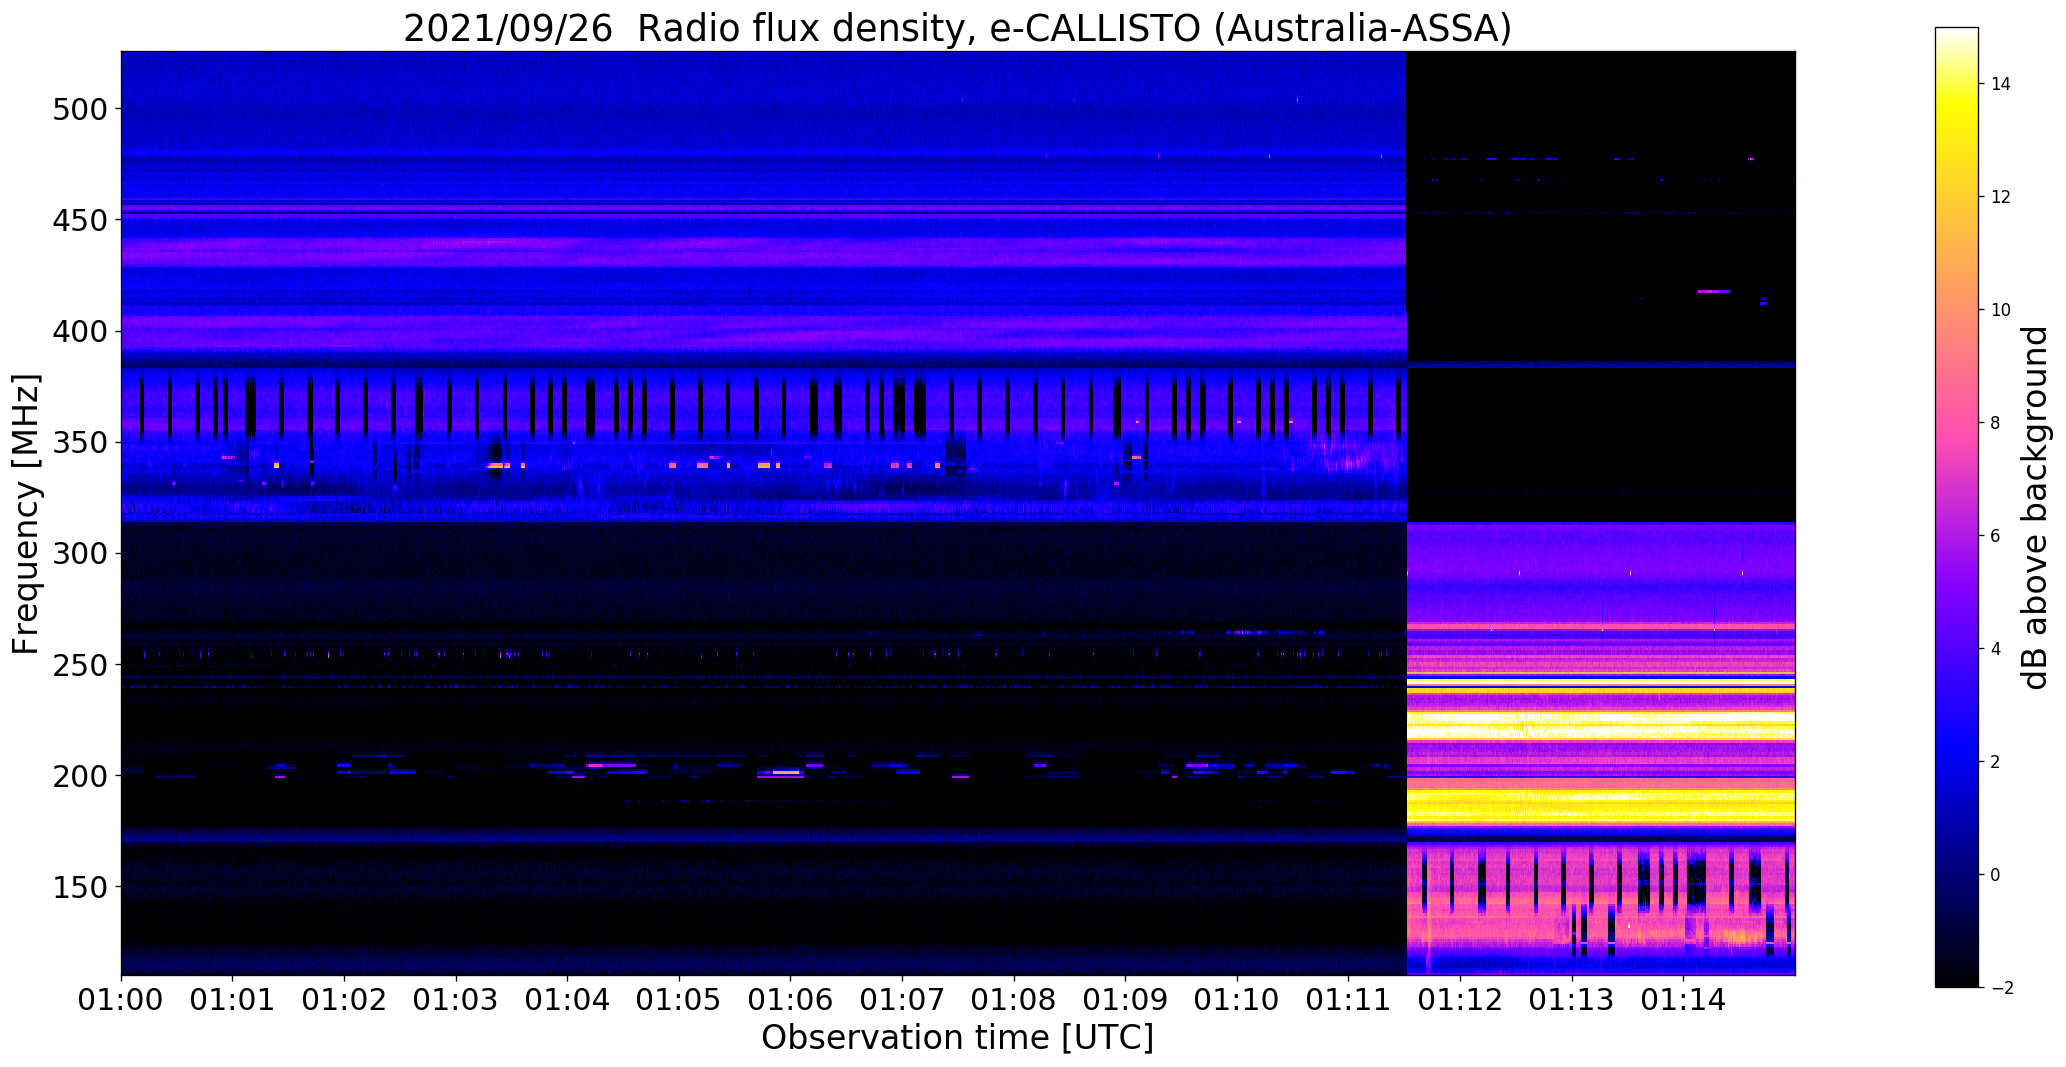This screenshot has width=2066, height=1067.
Task: Click the colorbar tick label 0
Action: coord(1996,875)
